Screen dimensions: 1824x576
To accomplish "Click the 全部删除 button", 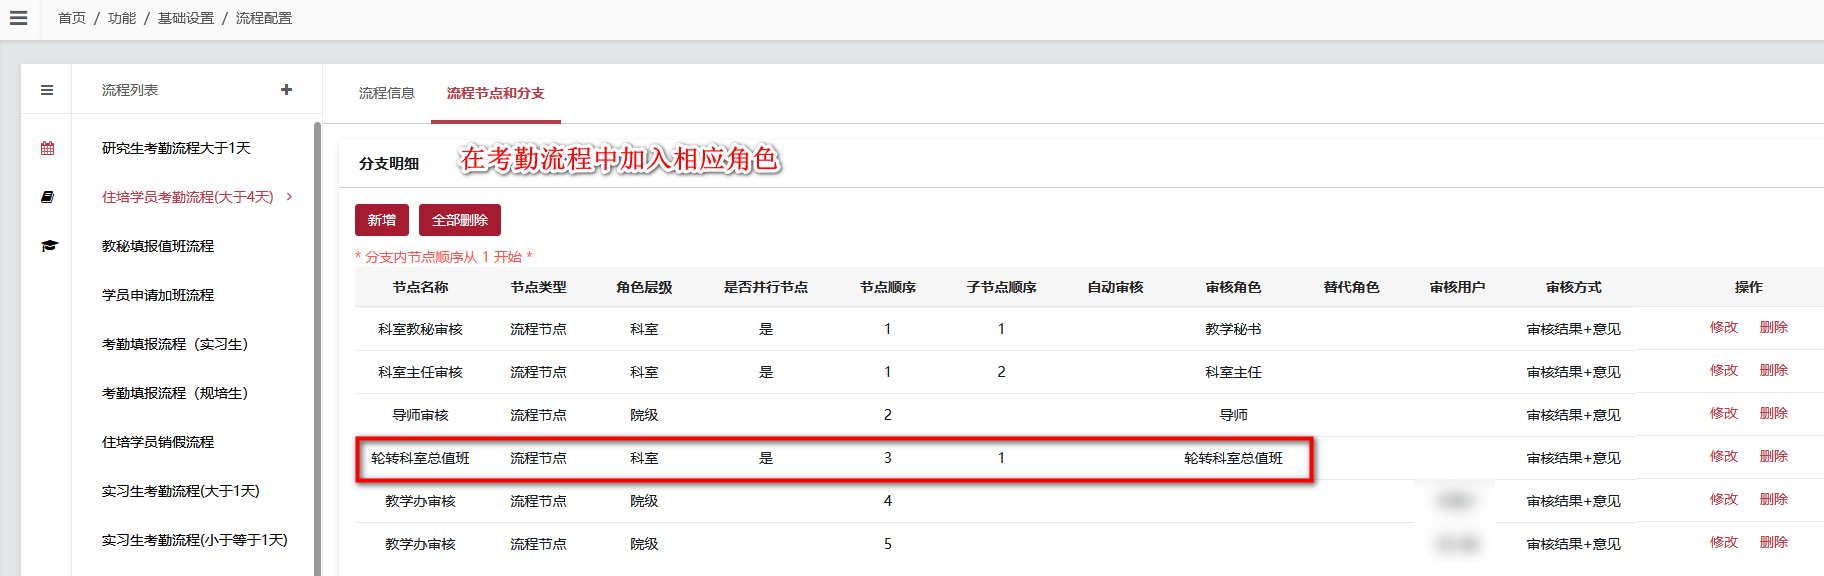I will coord(460,220).
